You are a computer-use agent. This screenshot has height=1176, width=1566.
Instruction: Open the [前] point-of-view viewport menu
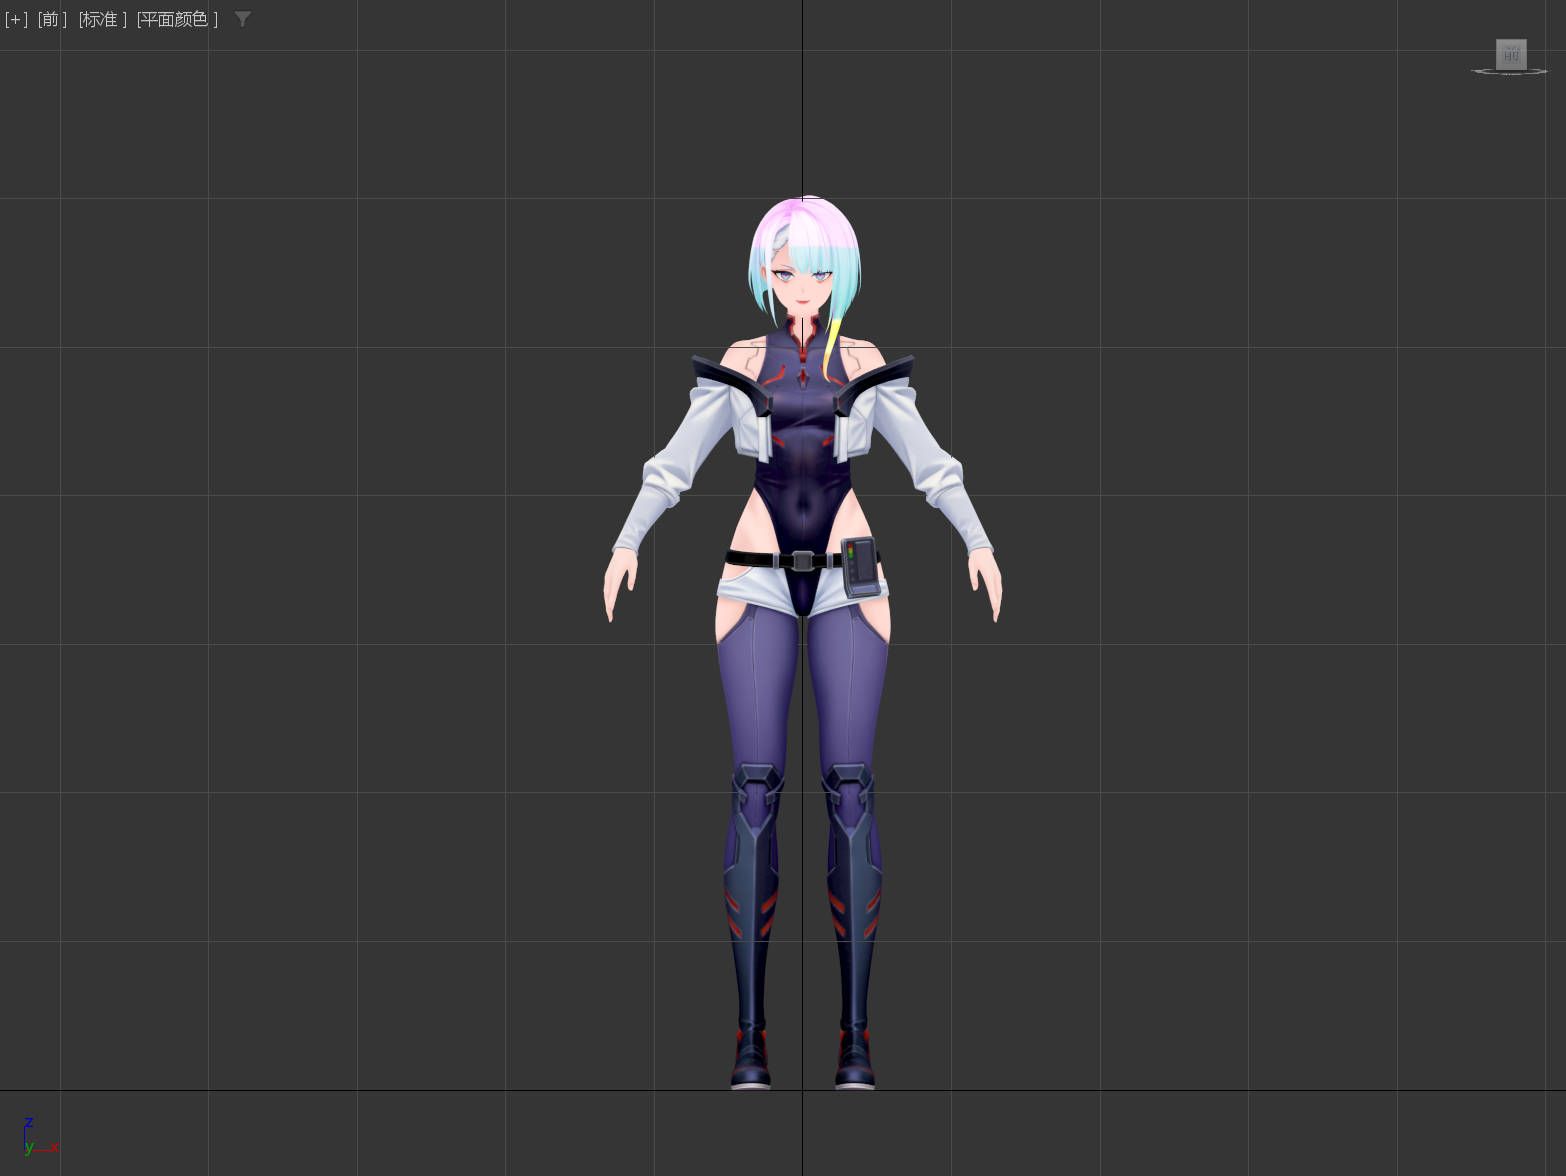click(52, 19)
